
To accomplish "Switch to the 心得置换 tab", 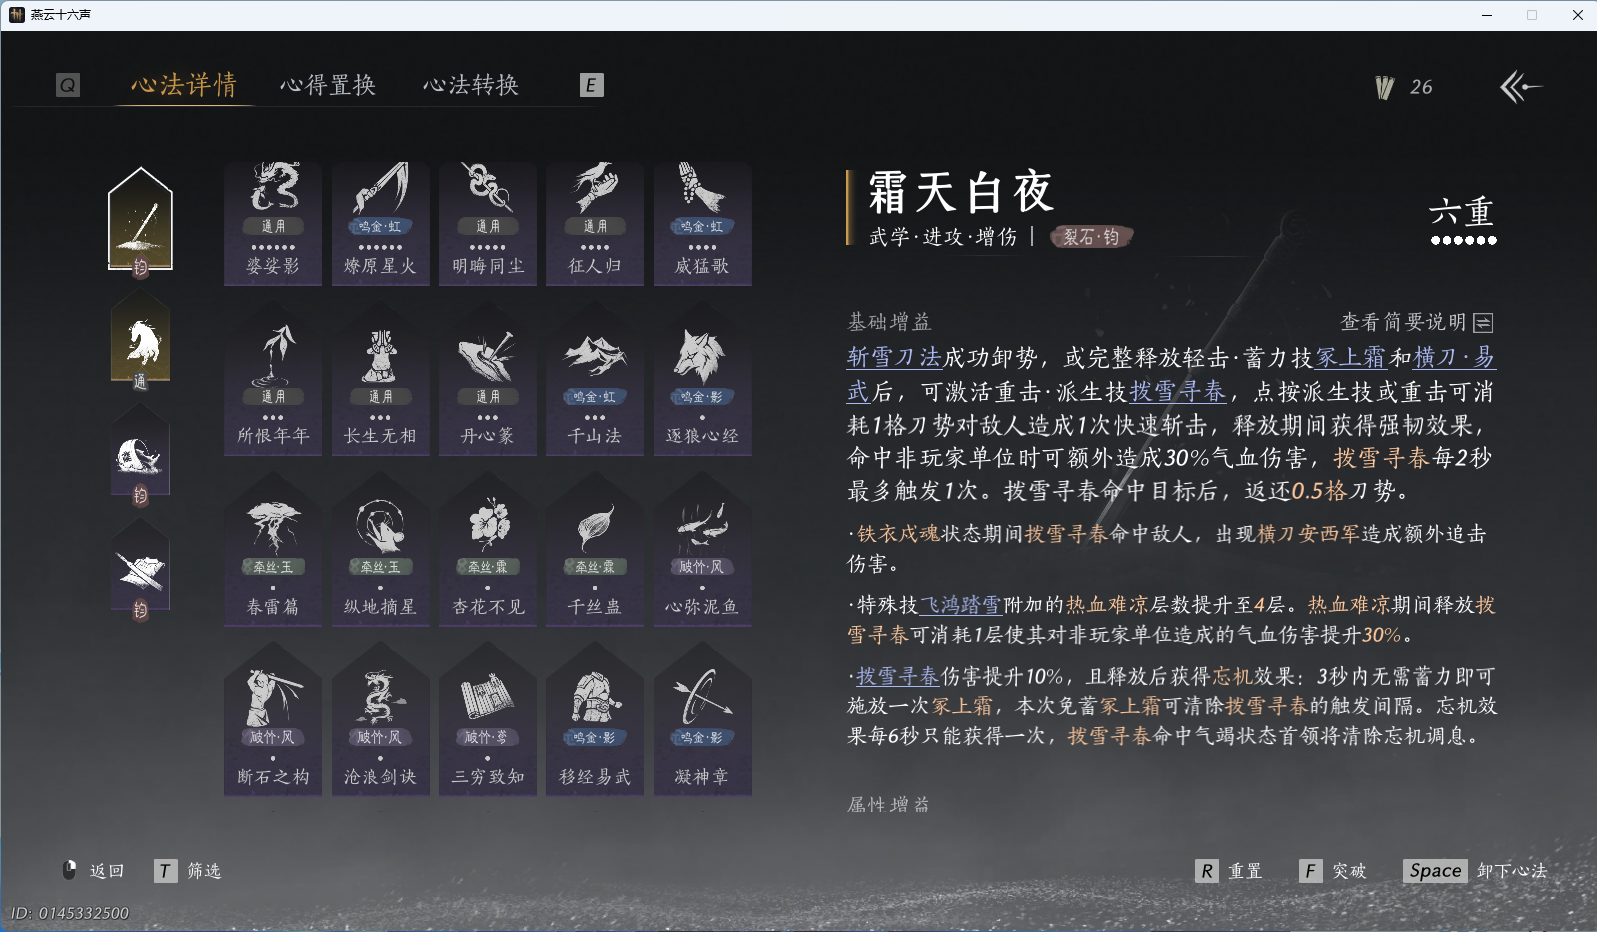I will point(328,85).
